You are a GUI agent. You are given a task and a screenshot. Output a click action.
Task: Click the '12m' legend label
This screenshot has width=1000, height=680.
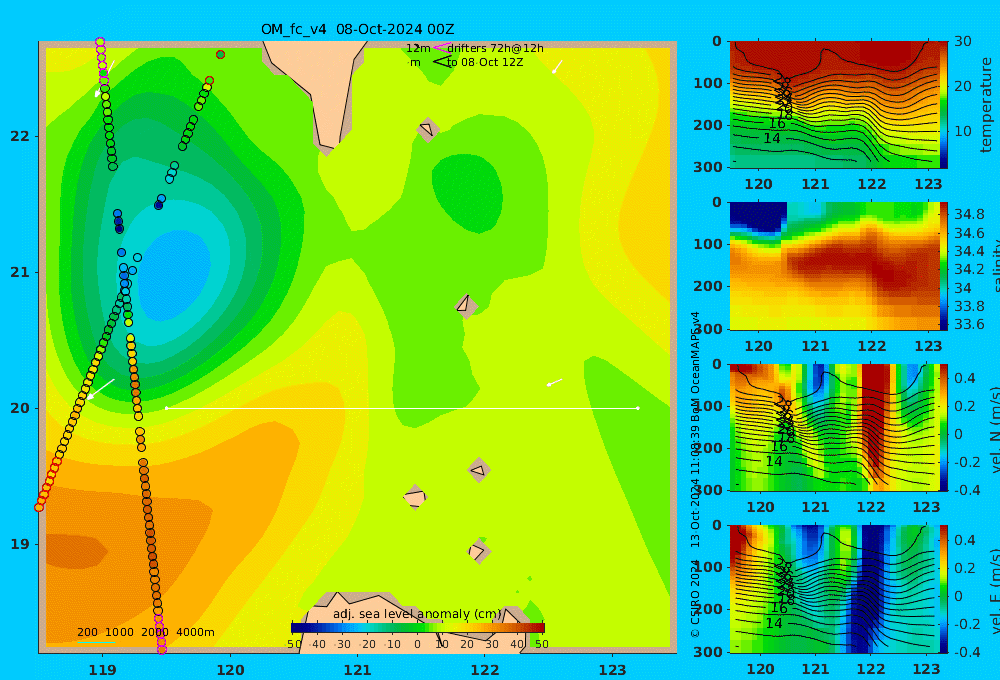tap(418, 48)
